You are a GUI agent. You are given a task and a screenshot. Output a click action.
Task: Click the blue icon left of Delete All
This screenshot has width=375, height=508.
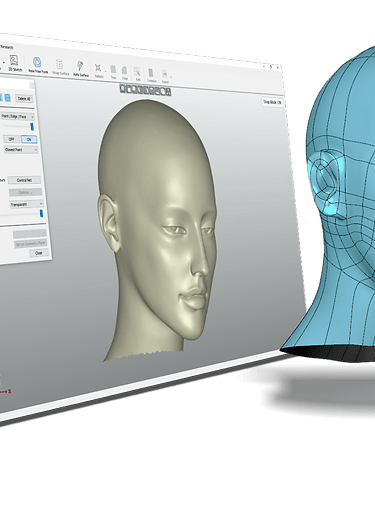click(x=7, y=98)
